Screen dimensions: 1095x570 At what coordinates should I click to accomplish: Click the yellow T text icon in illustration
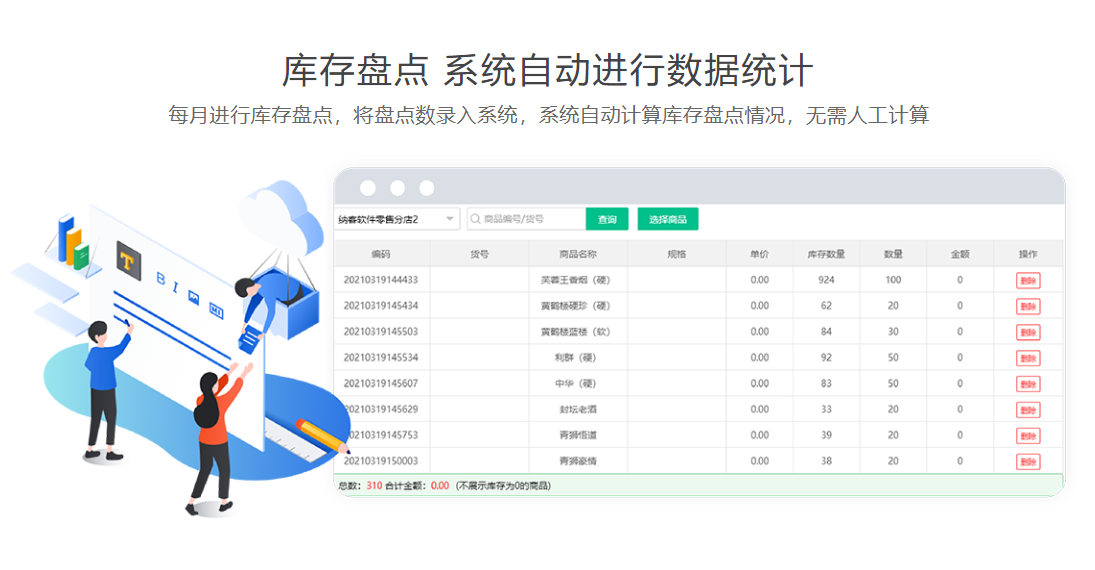pyautogui.click(x=128, y=259)
